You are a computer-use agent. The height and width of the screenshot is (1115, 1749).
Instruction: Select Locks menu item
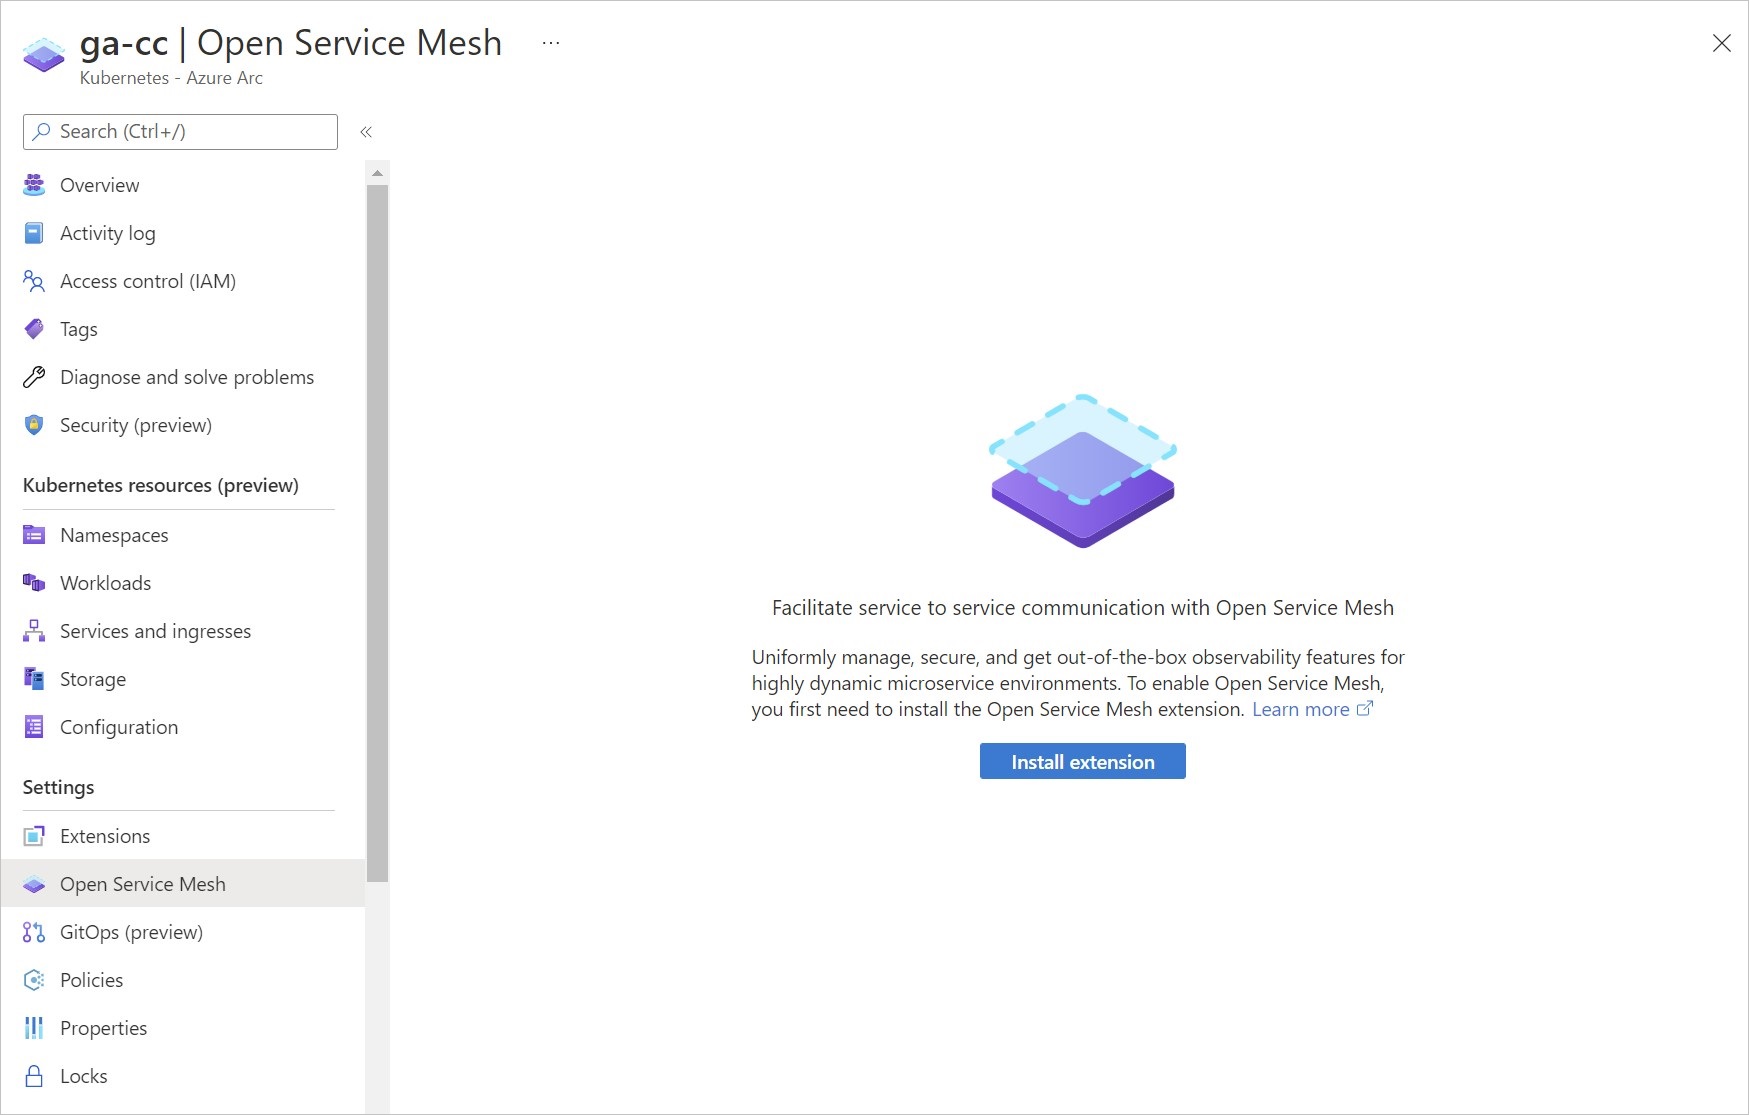[183, 1076]
